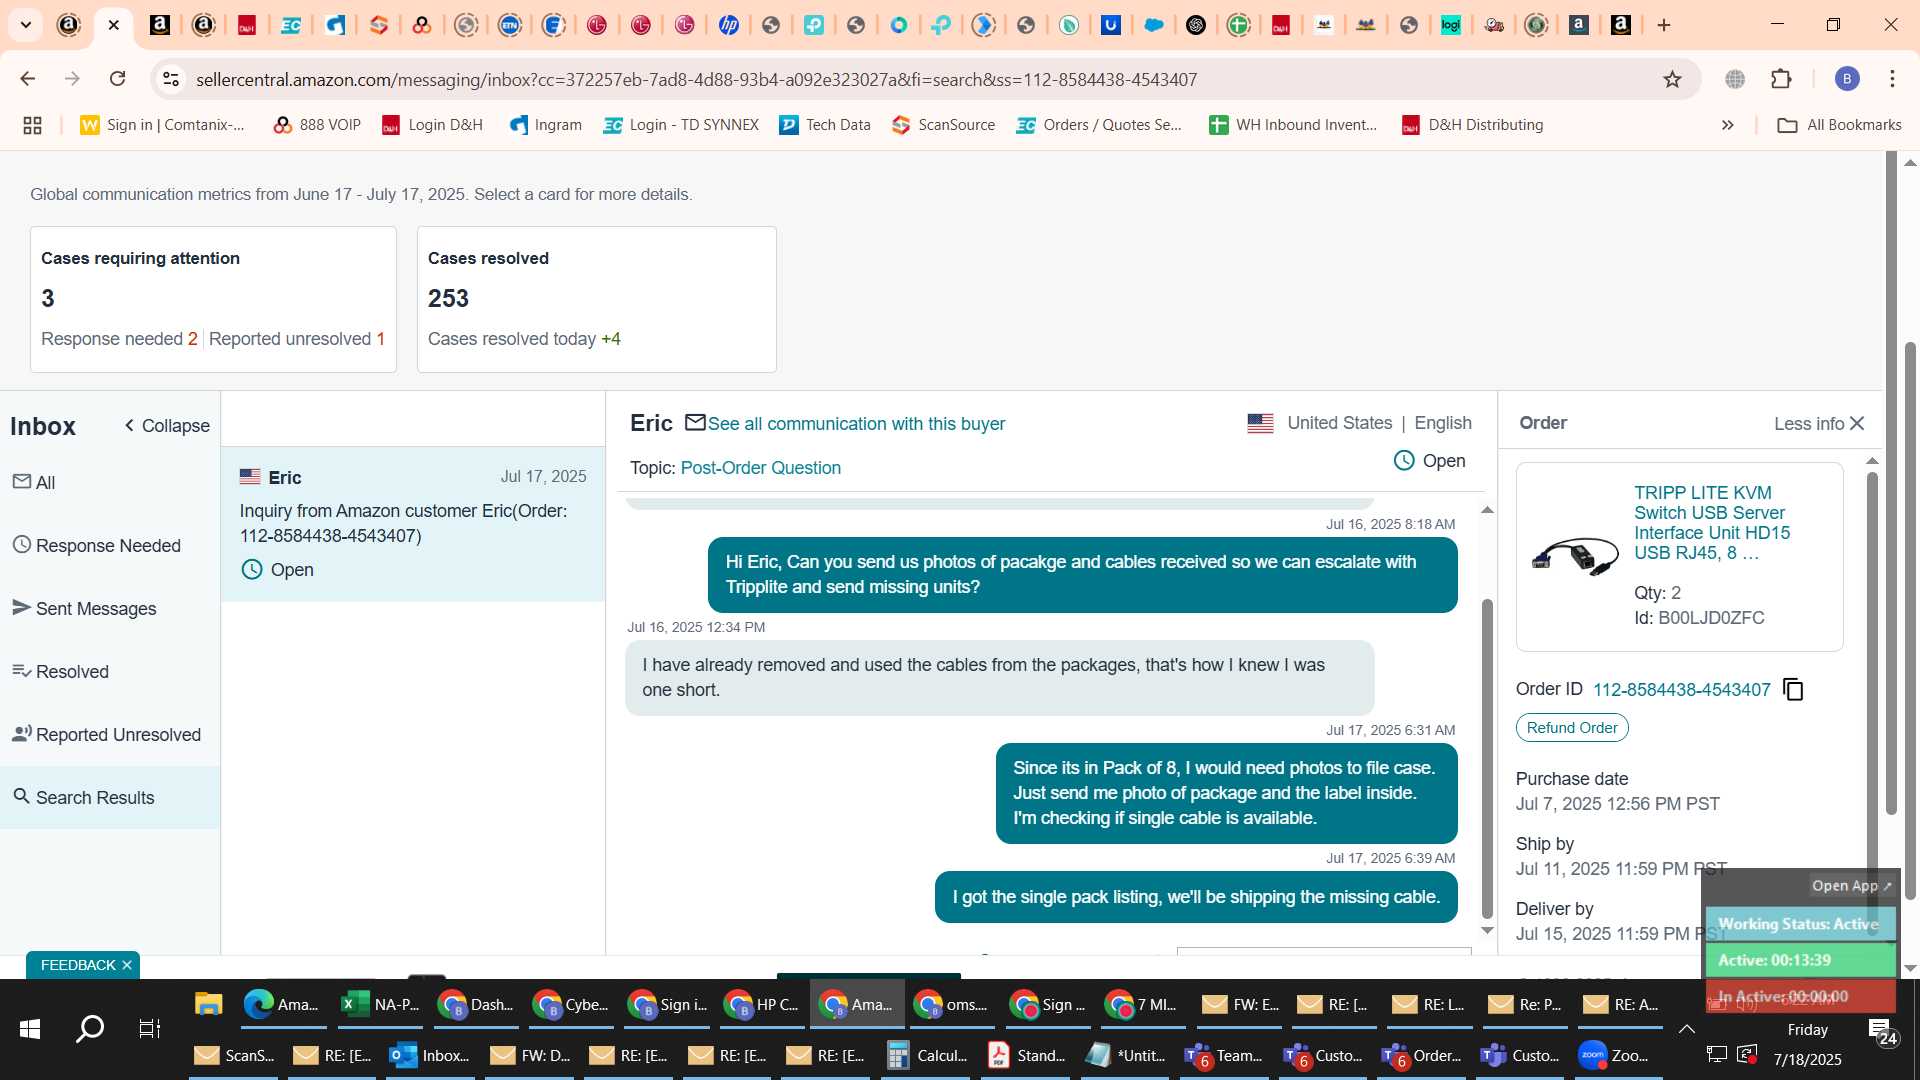
Task: Open Reported Unresolved folder
Action: click(107, 734)
